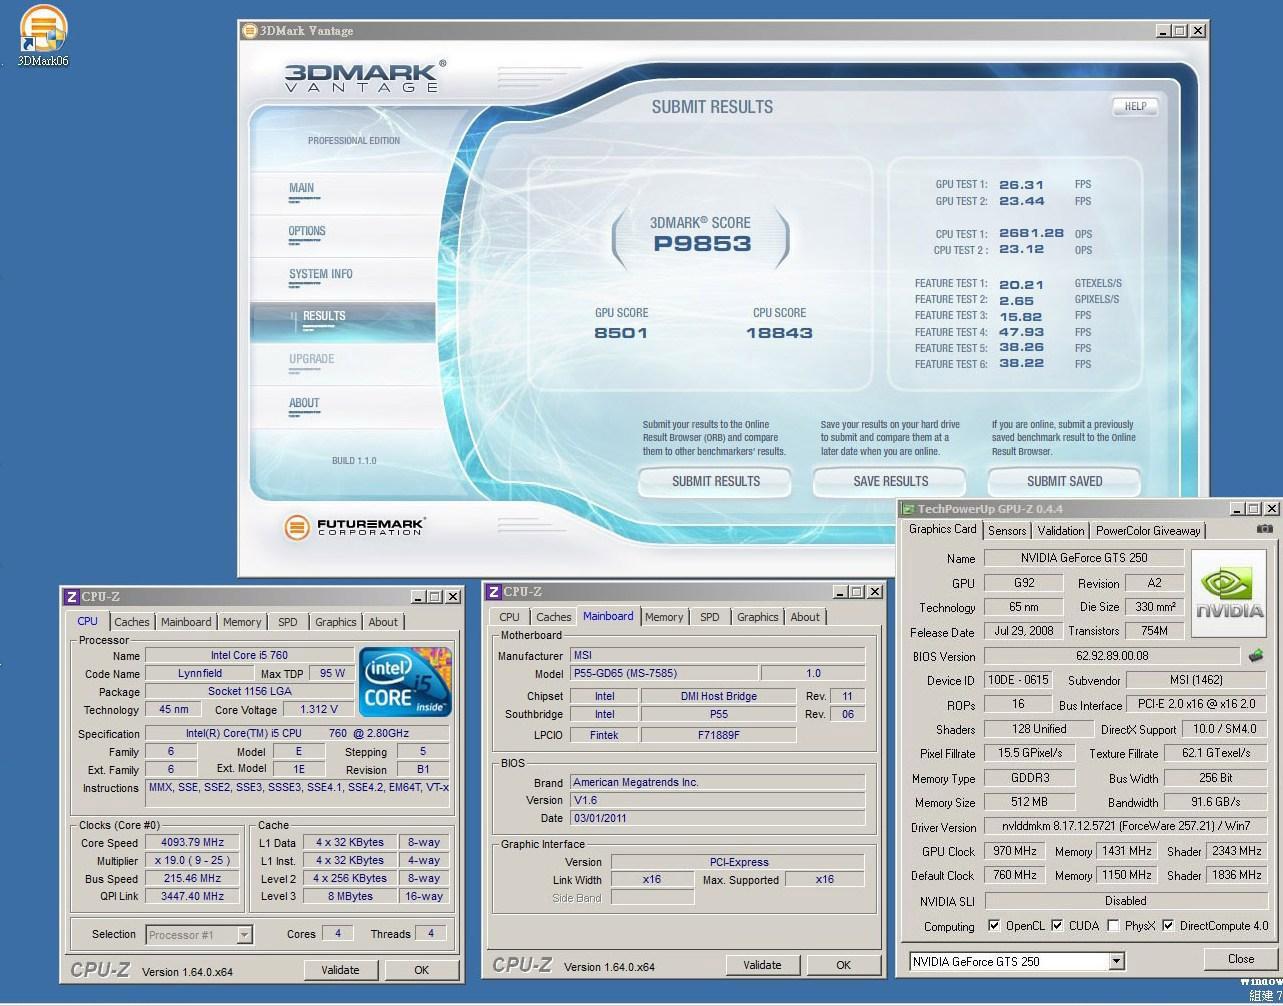Switch to Mainboard tab in the CPU-Z CPU window
The image size is (1283, 1006).
(186, 622)
